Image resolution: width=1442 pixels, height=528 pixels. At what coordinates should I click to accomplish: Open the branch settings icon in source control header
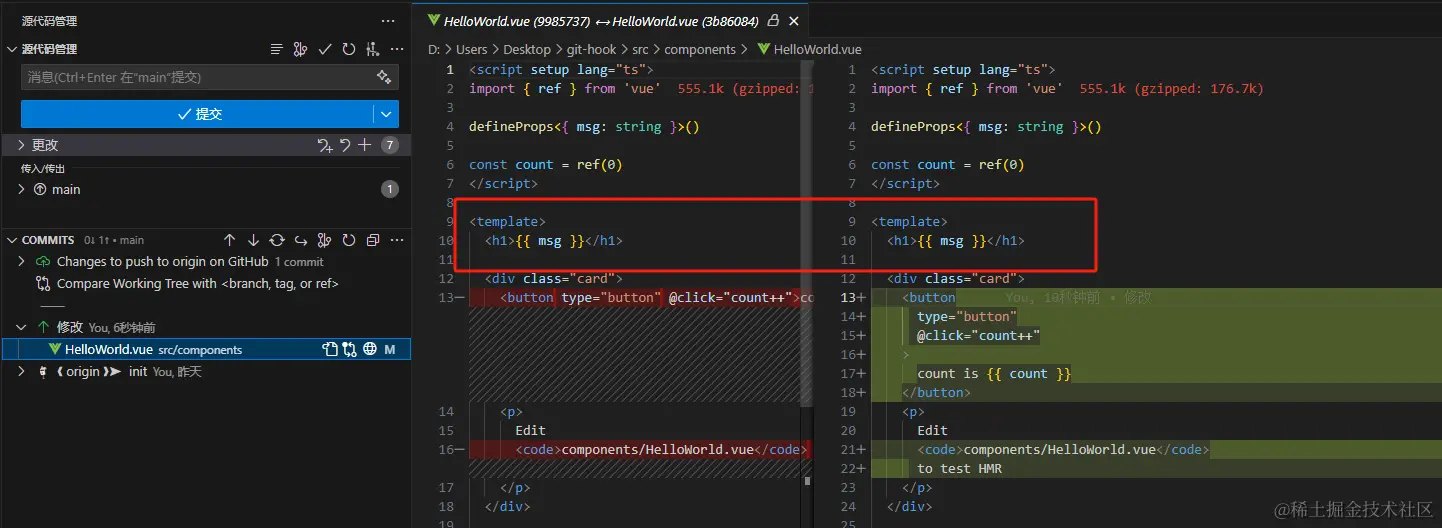pyautogui.click(x=372, y=49)
